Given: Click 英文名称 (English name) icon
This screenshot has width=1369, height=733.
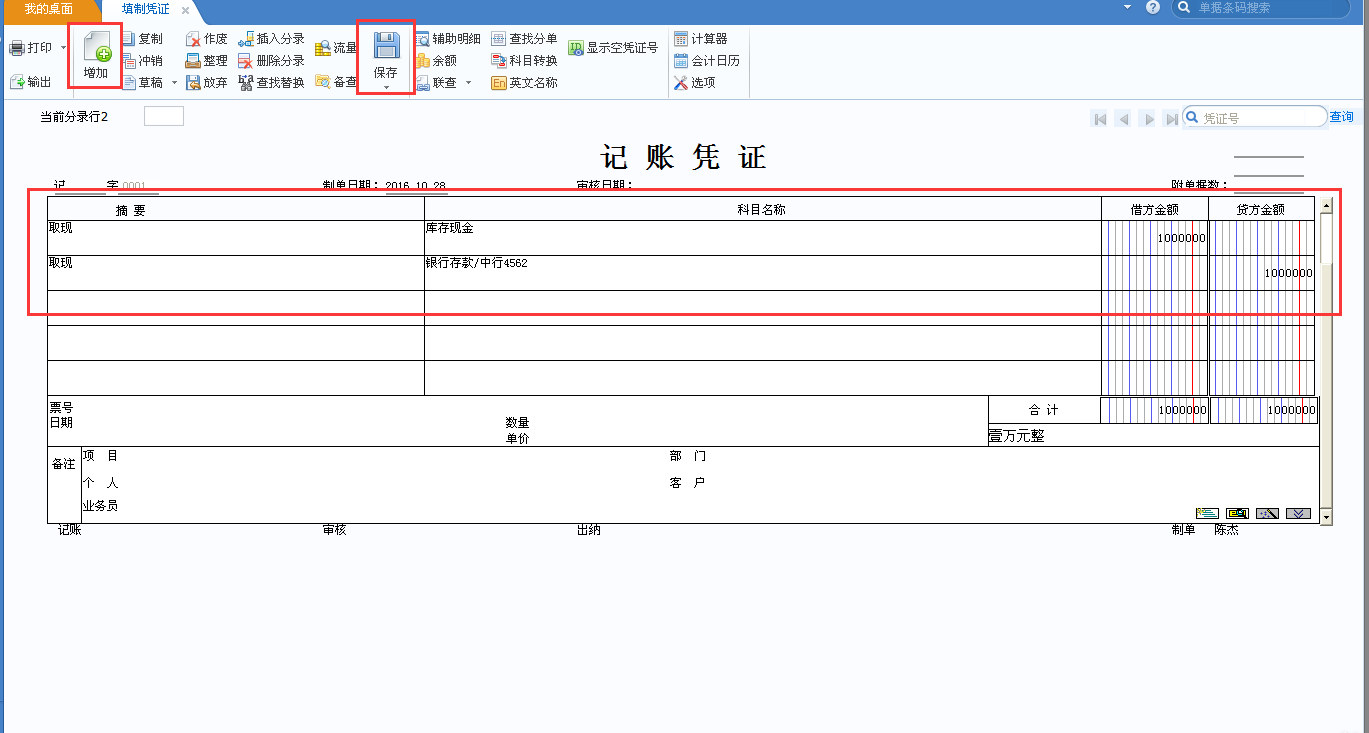Looking at the screenshot, I should click(x=499, y=83).
